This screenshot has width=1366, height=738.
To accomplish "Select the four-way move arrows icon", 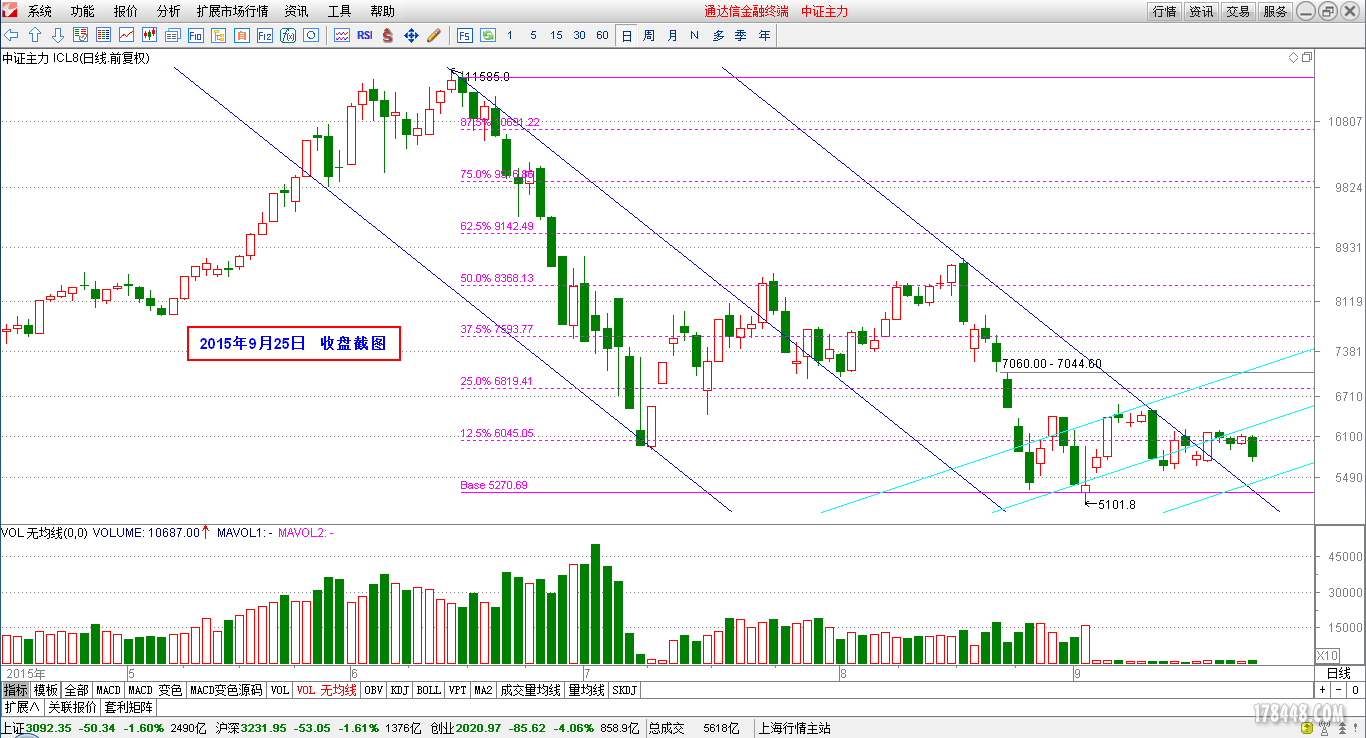I will click(411, 35).
